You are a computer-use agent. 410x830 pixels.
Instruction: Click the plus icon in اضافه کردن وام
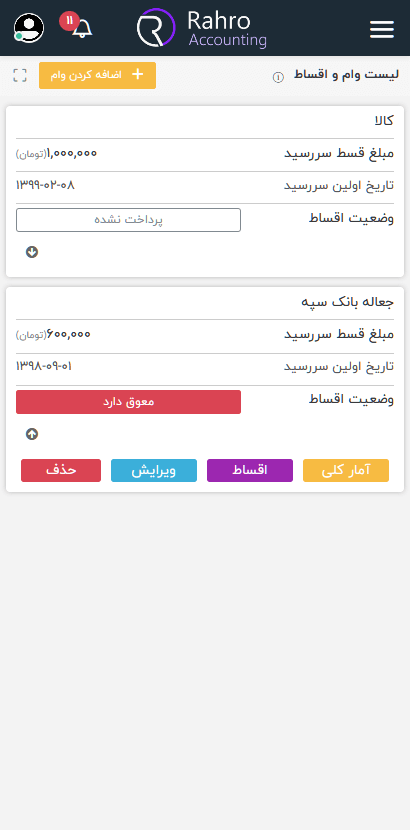pyautogui.click(x=137, y=74)
